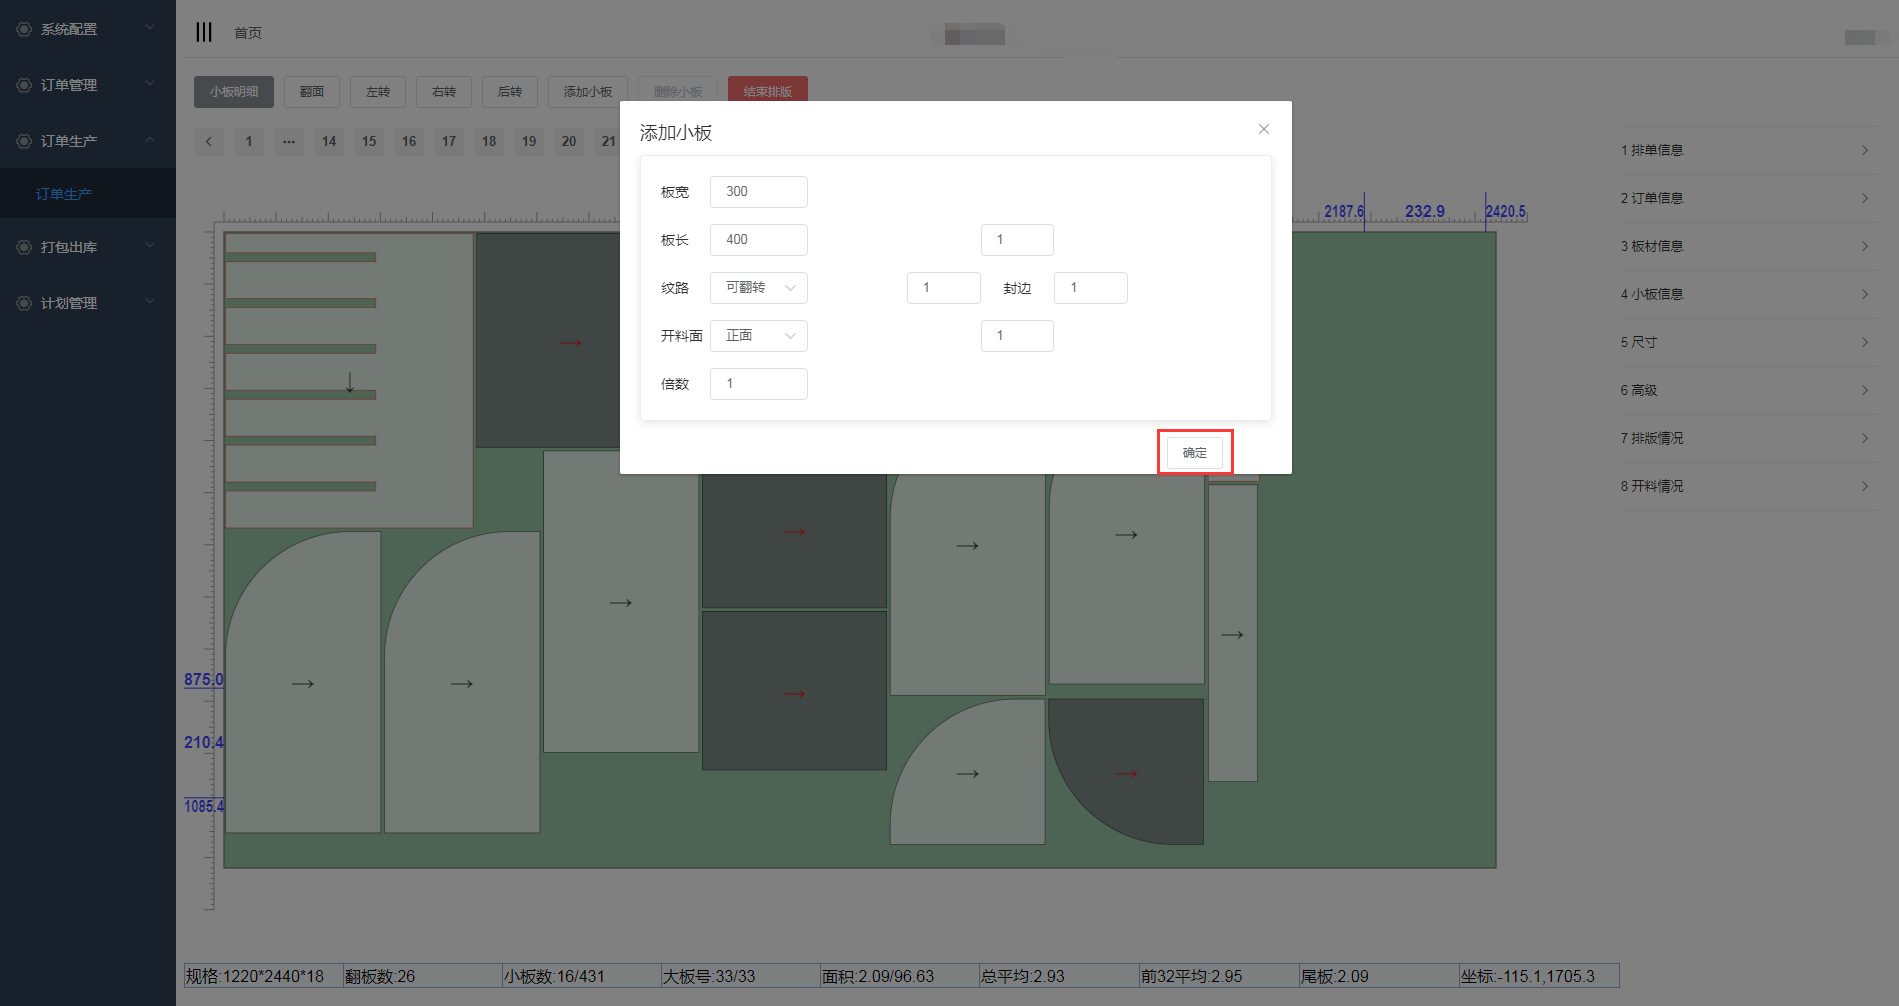Open the 开料面 dropdown
The image size is (1899, 1006).
pos(759,336)
